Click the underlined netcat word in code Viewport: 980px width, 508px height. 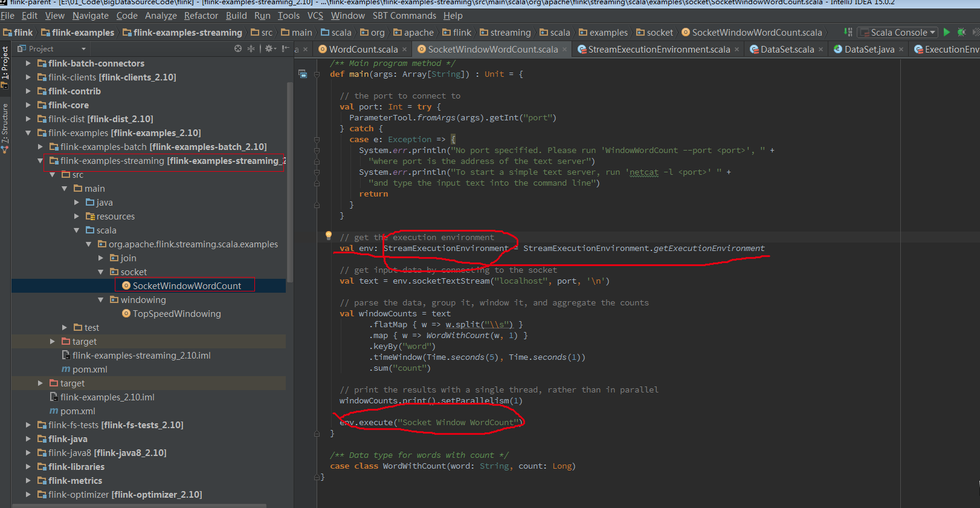pyautogui.click(x=644, y=172)
